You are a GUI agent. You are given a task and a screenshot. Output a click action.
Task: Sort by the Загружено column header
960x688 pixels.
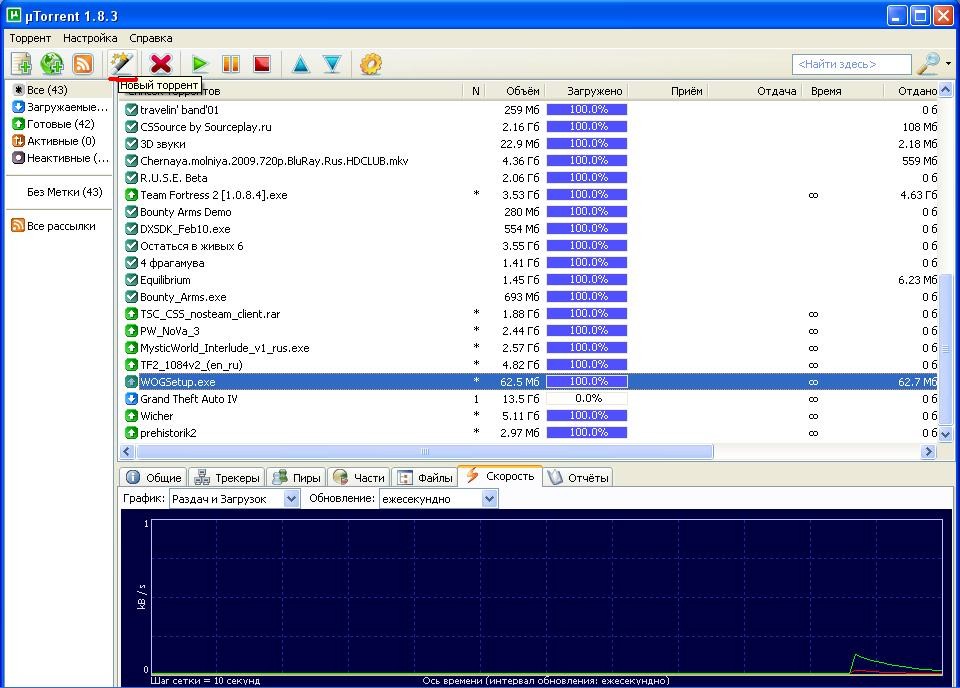pyautogui.click(x=587, y=91)
